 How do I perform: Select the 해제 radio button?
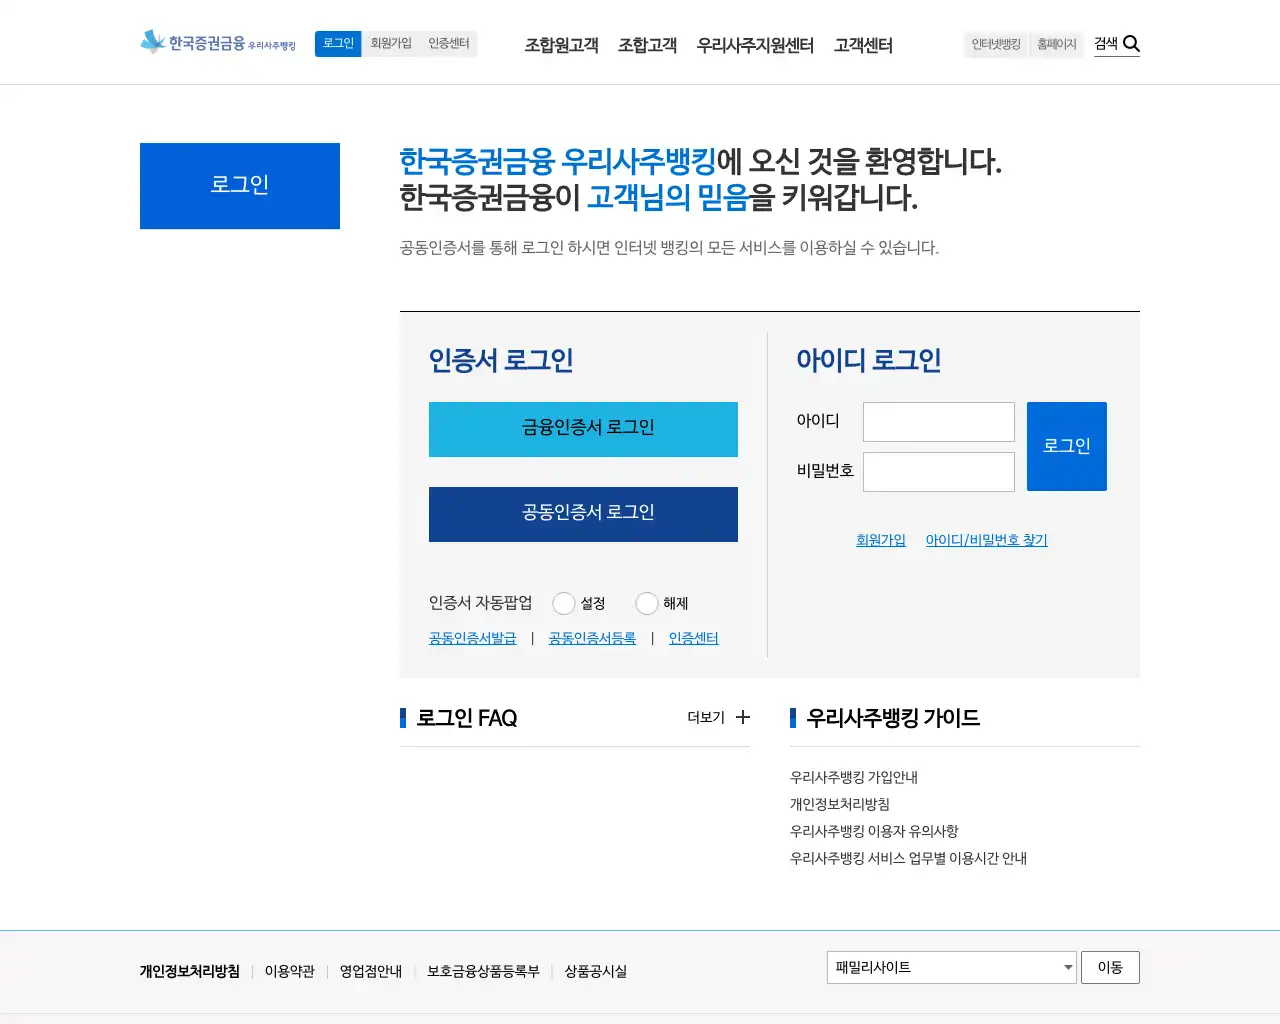click(x=647, y=603)
